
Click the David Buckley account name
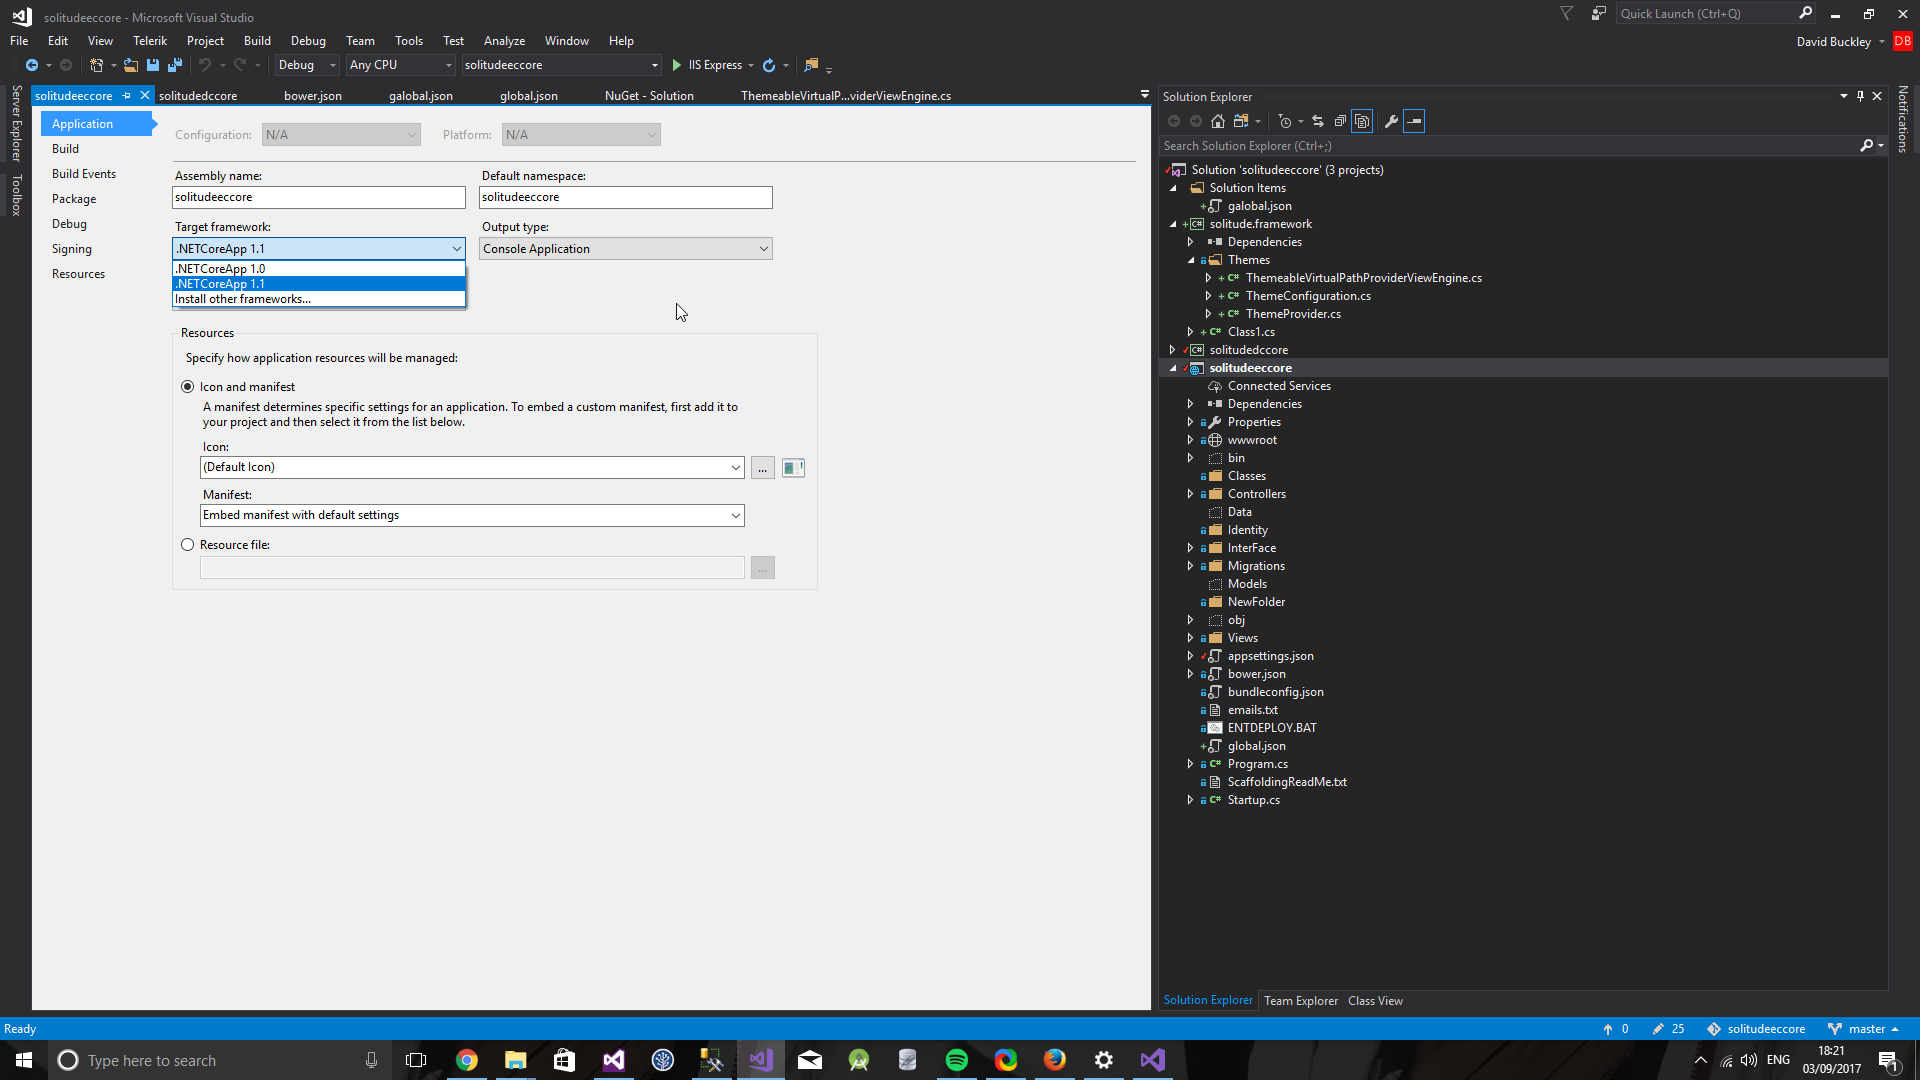pos(1833,42)
